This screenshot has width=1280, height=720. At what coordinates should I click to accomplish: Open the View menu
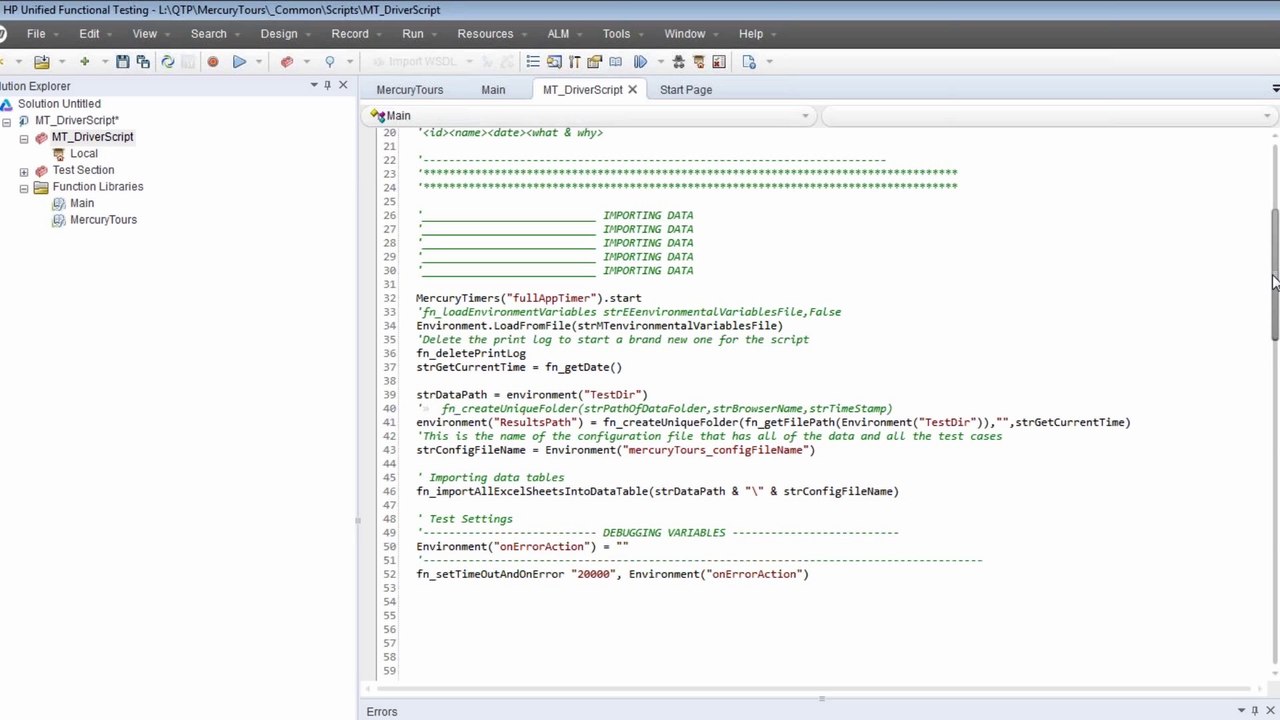[x=145, y=34]
